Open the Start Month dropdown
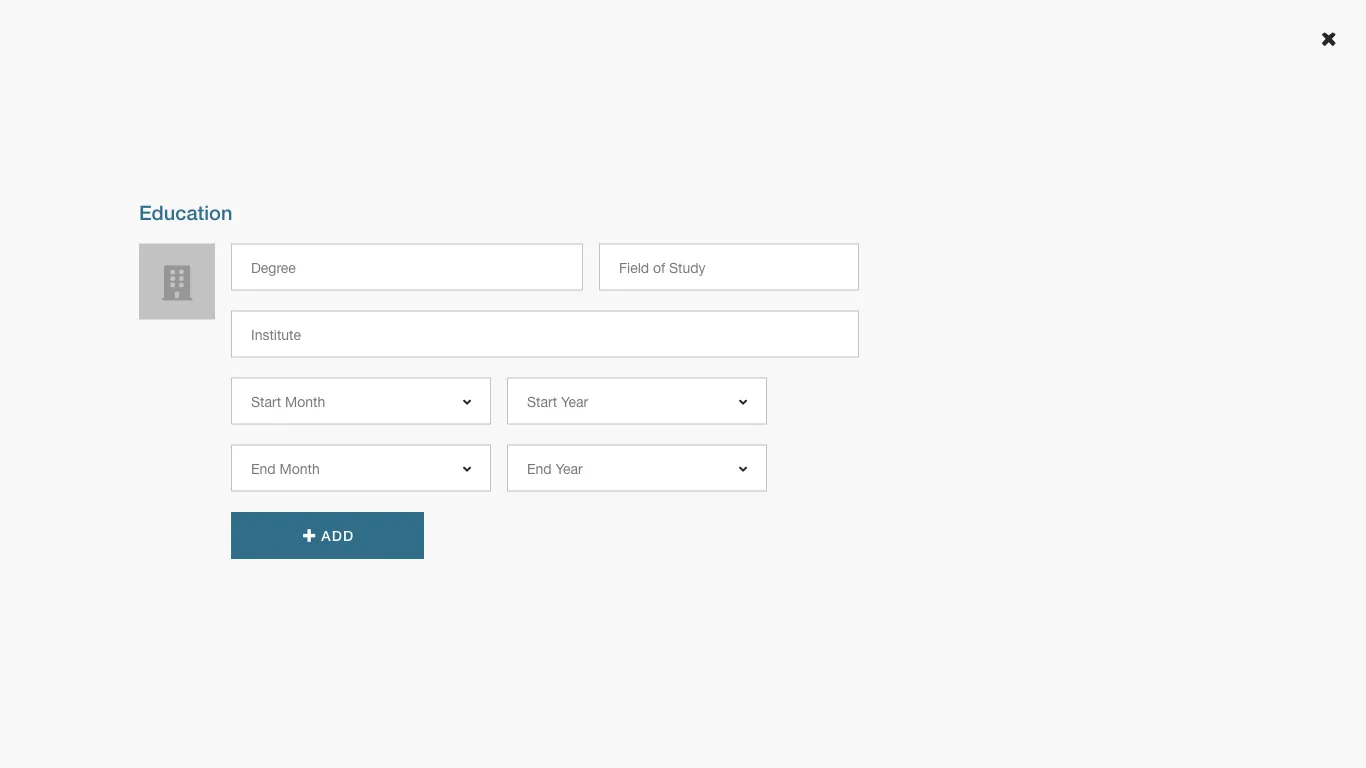This screenshot has height=768, width=1366. 360,402
